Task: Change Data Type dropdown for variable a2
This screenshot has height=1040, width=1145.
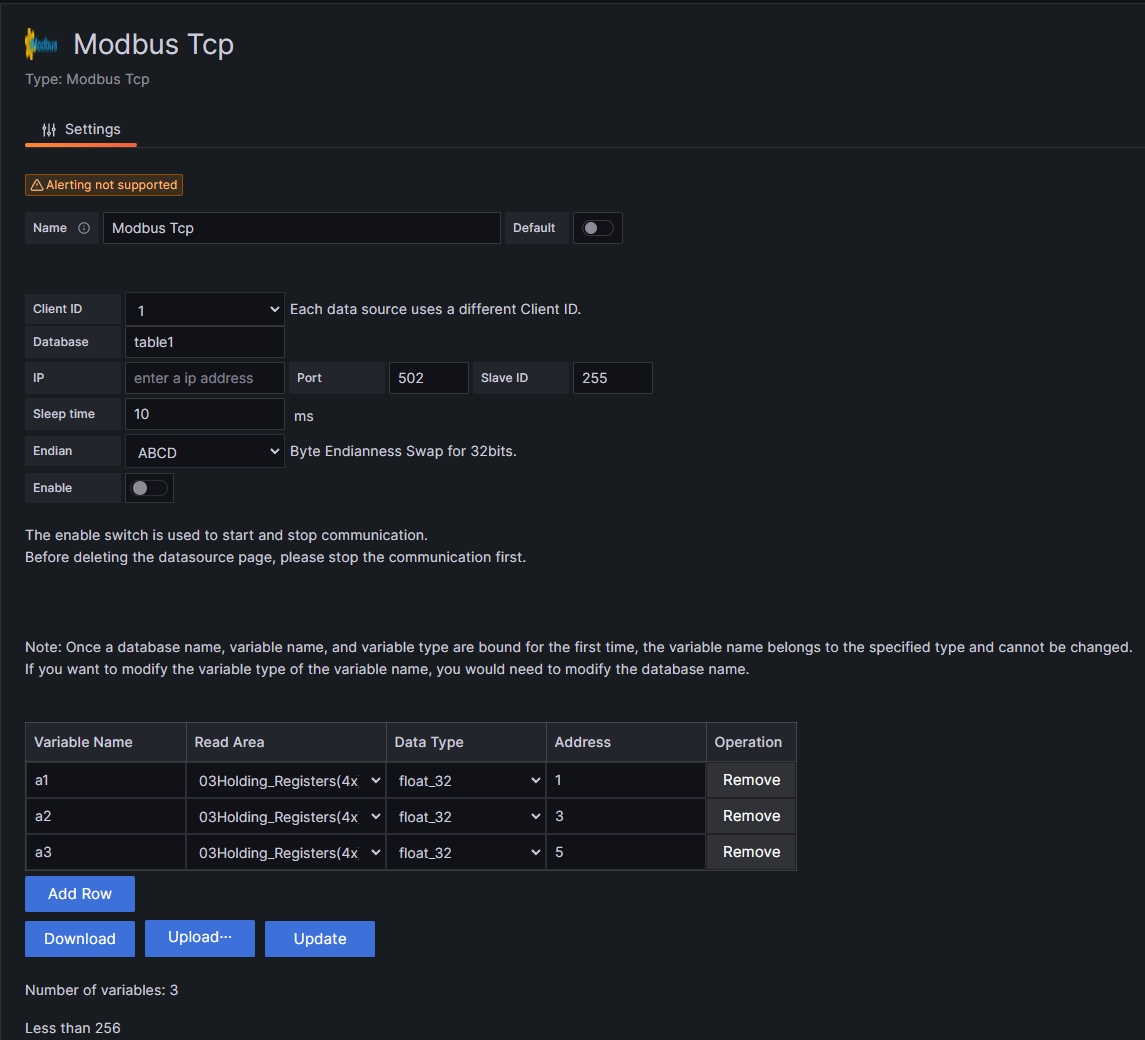Action: tap(466, 817)
